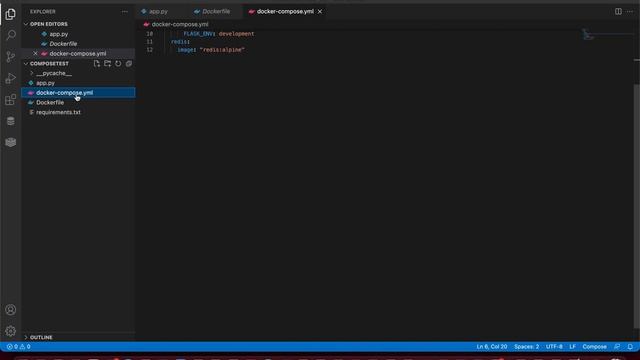
Task: Click the development value on line 10
Action: 236,34
